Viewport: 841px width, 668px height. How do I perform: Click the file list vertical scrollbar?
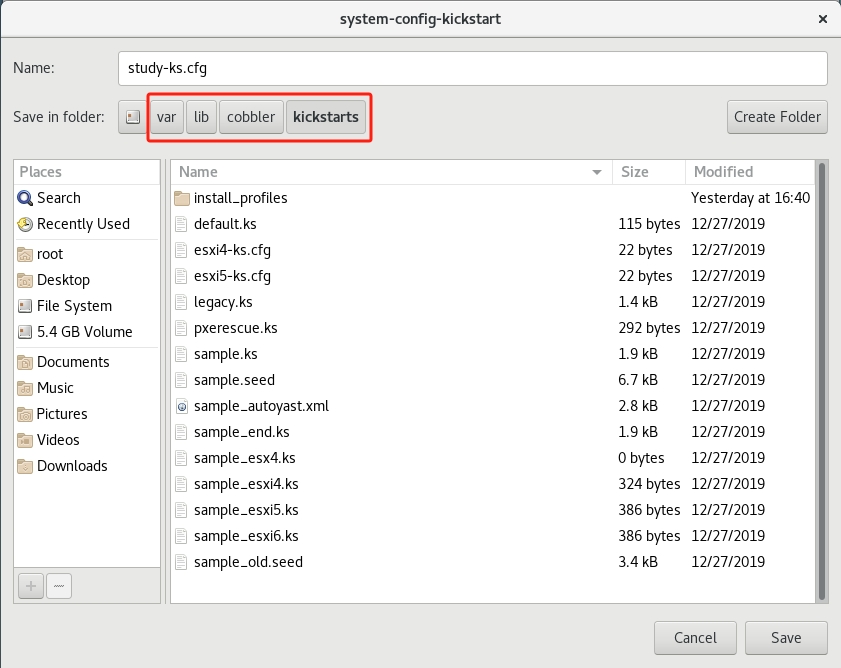pyautogui.click(x=822, y=380)
